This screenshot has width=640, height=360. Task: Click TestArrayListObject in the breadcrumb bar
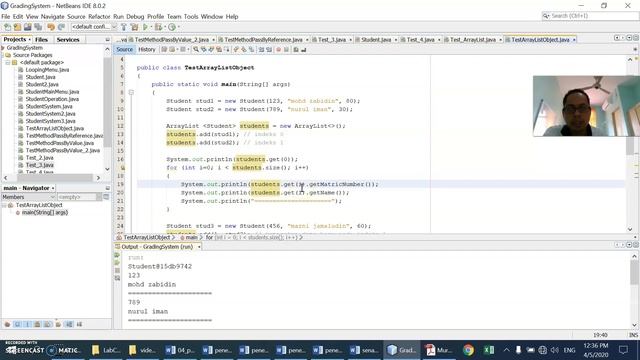[x=147, y=237]
